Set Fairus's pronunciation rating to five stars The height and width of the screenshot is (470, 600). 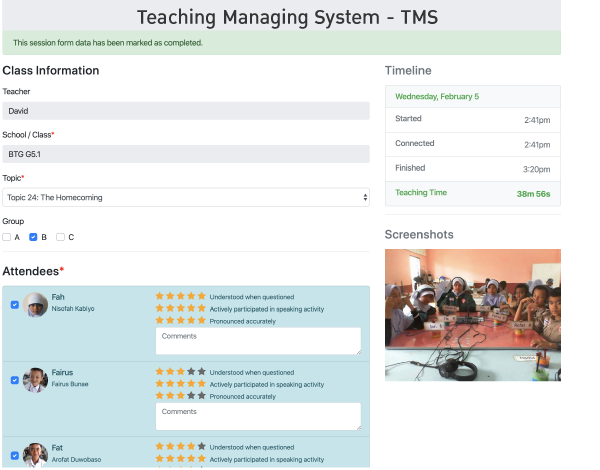pyautogui.click(x=202, y=396)
